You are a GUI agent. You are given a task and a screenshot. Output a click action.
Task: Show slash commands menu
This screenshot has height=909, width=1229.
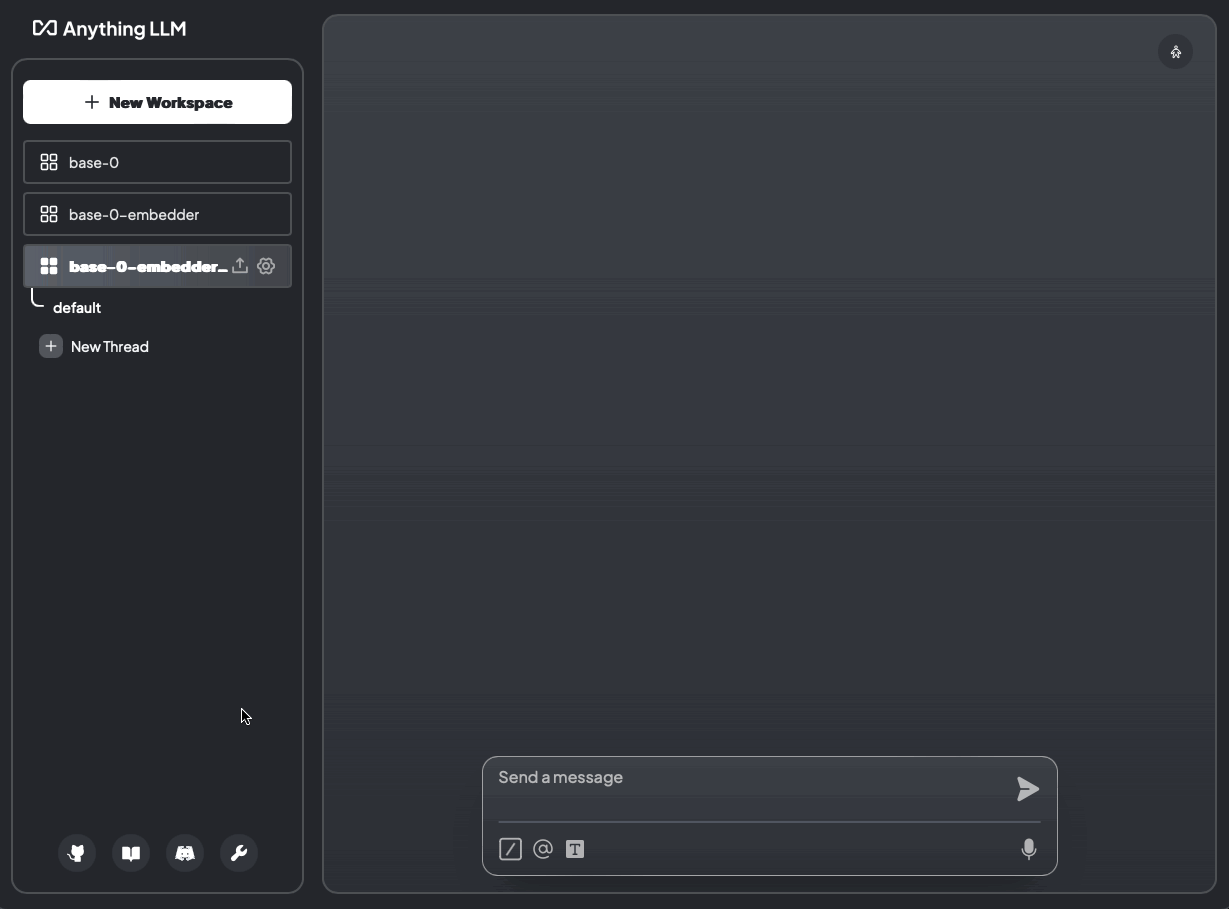(510, 849)
